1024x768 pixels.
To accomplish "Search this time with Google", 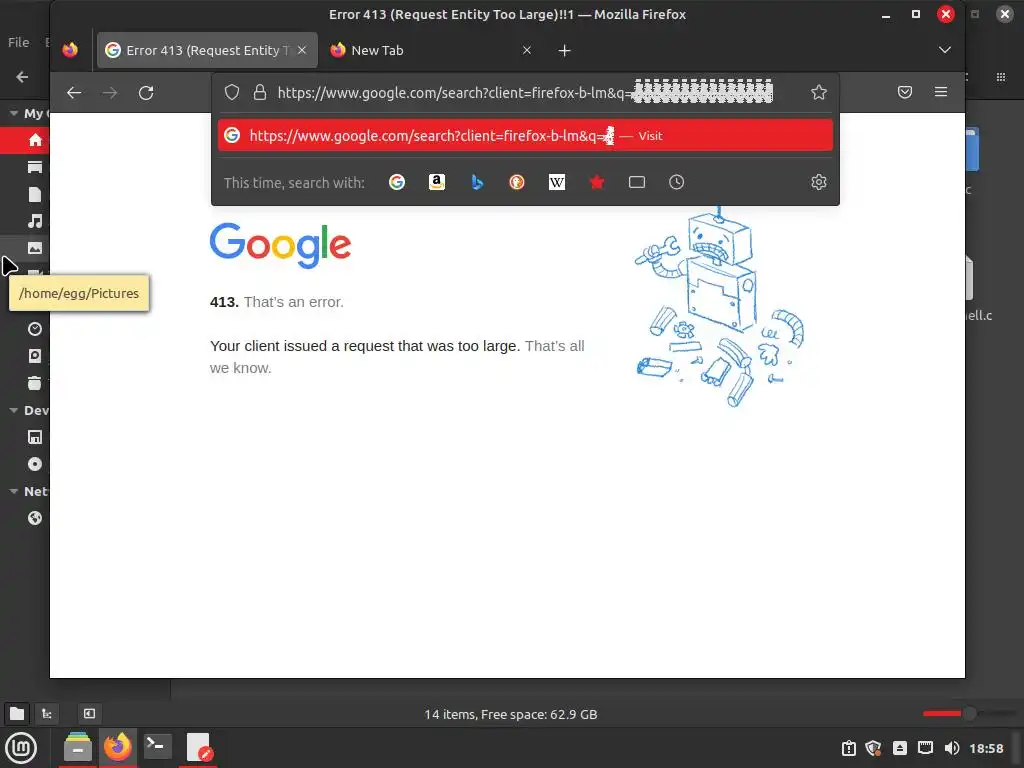I will click(397, 182).
